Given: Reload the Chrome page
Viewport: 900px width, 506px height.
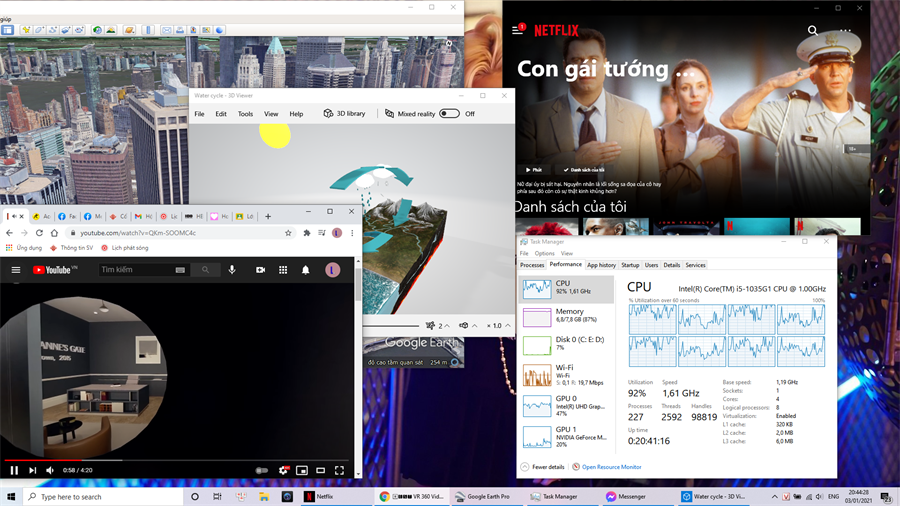Looking at the screenshot, I should 39,233.
